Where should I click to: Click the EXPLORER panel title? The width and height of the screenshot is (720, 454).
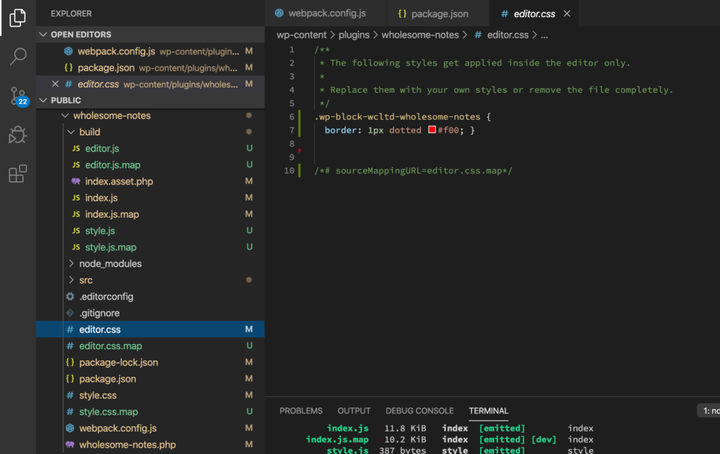(x=71, y=14)
